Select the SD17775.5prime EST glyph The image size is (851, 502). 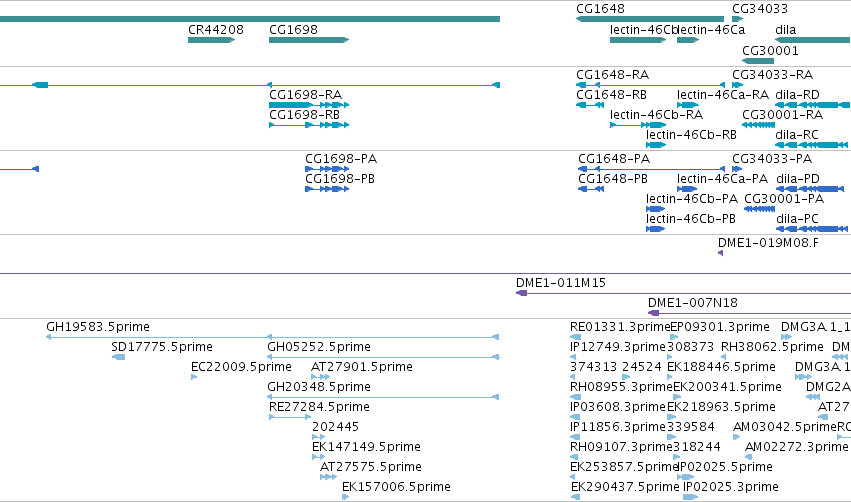(118, 357)
